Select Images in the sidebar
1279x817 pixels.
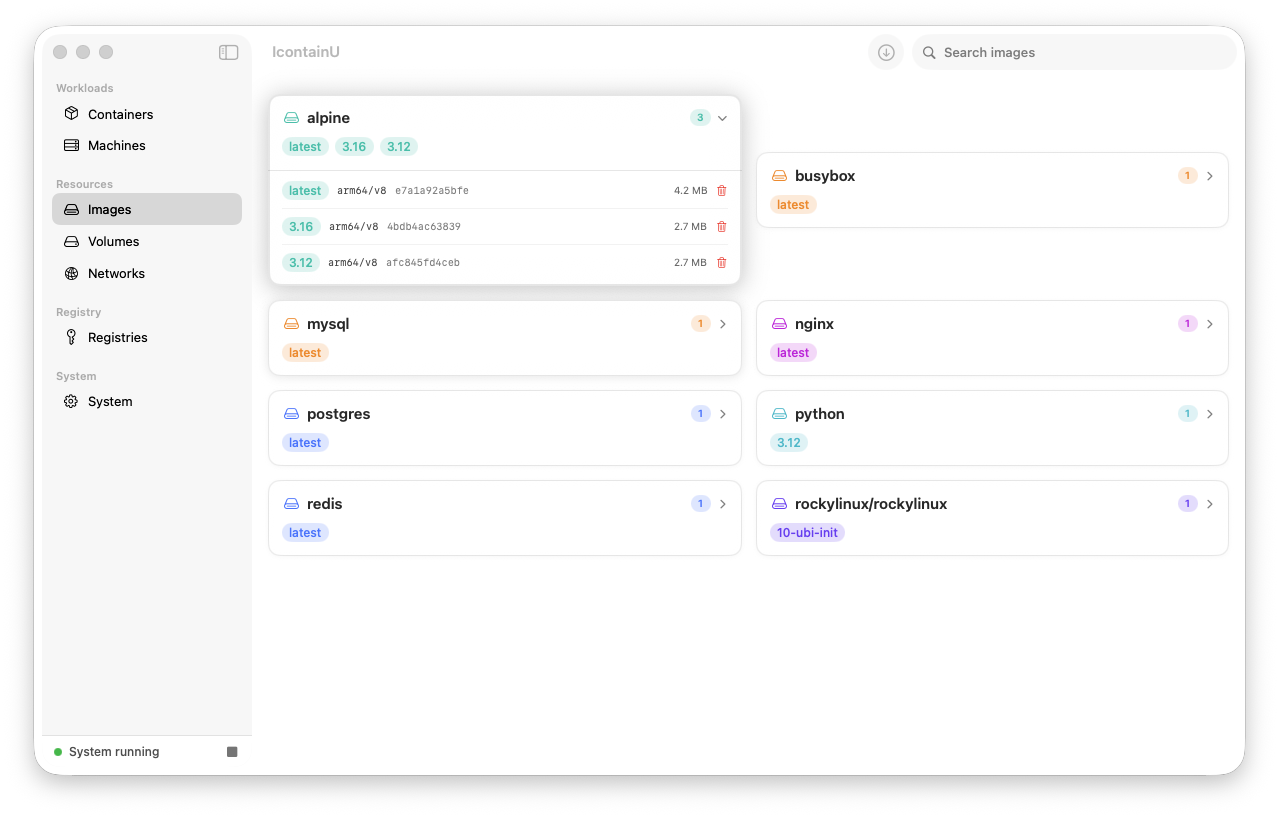coord(147,209)
